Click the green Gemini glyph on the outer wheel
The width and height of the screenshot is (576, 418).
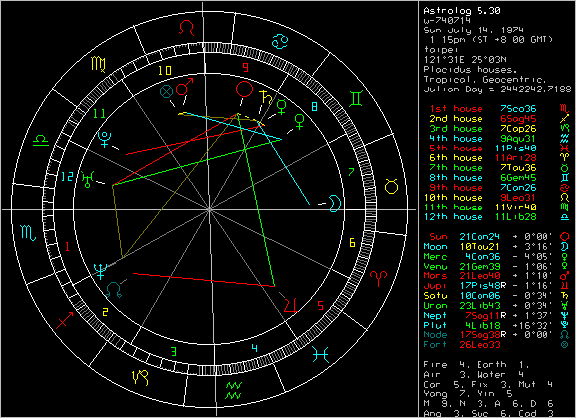[356, 98]
